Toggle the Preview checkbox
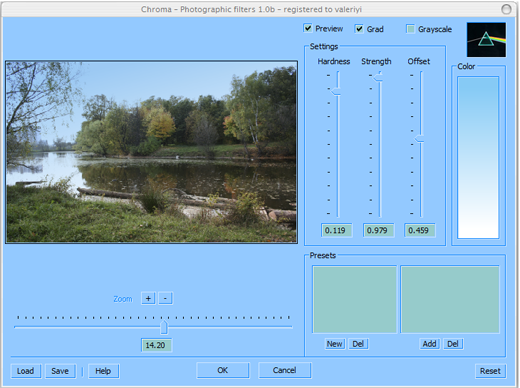The width and height of the screenshot is (520, 388). pos(308,28)
